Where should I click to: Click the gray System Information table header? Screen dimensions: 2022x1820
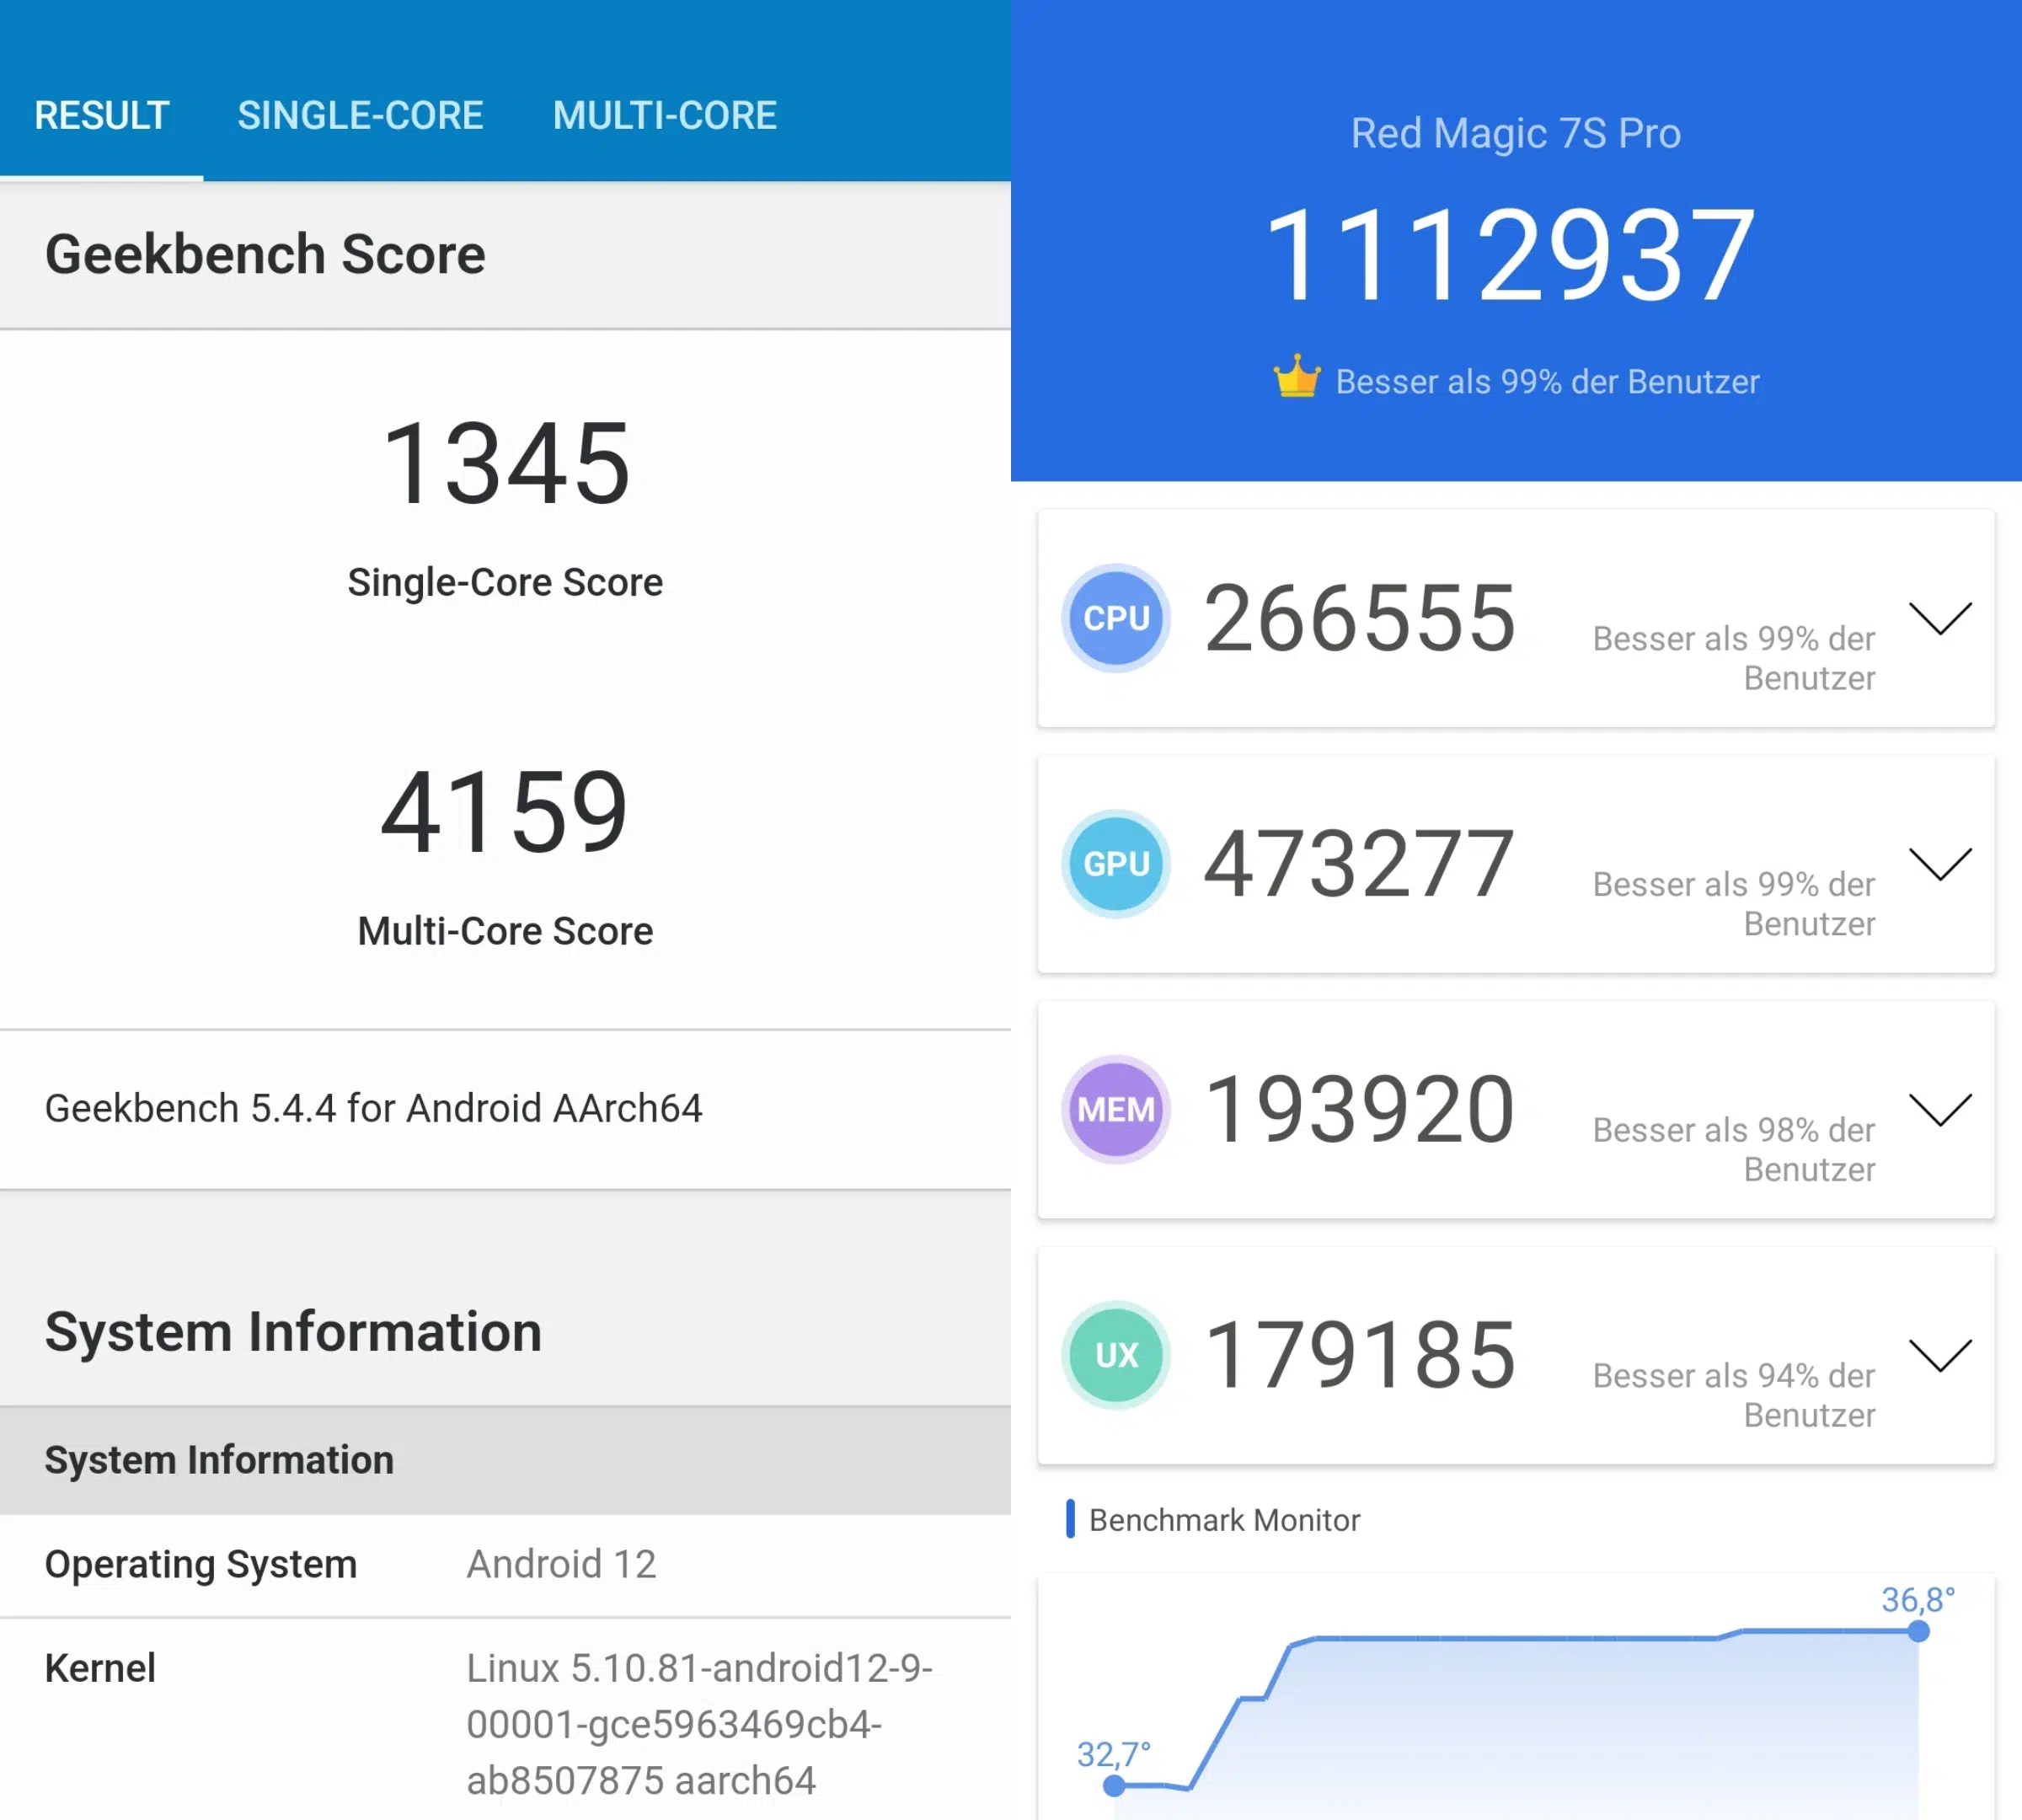pyautogui.click(x=505, y=1460)
